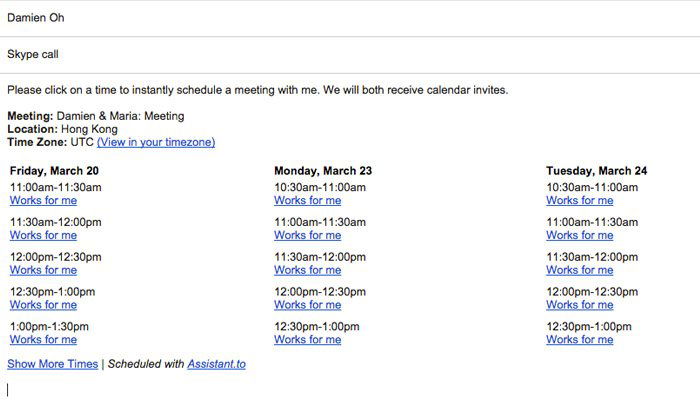Select Tuesday 12:00pm-12:30pm 'Works for me'
700x400 pixels.
click(579, 305)
